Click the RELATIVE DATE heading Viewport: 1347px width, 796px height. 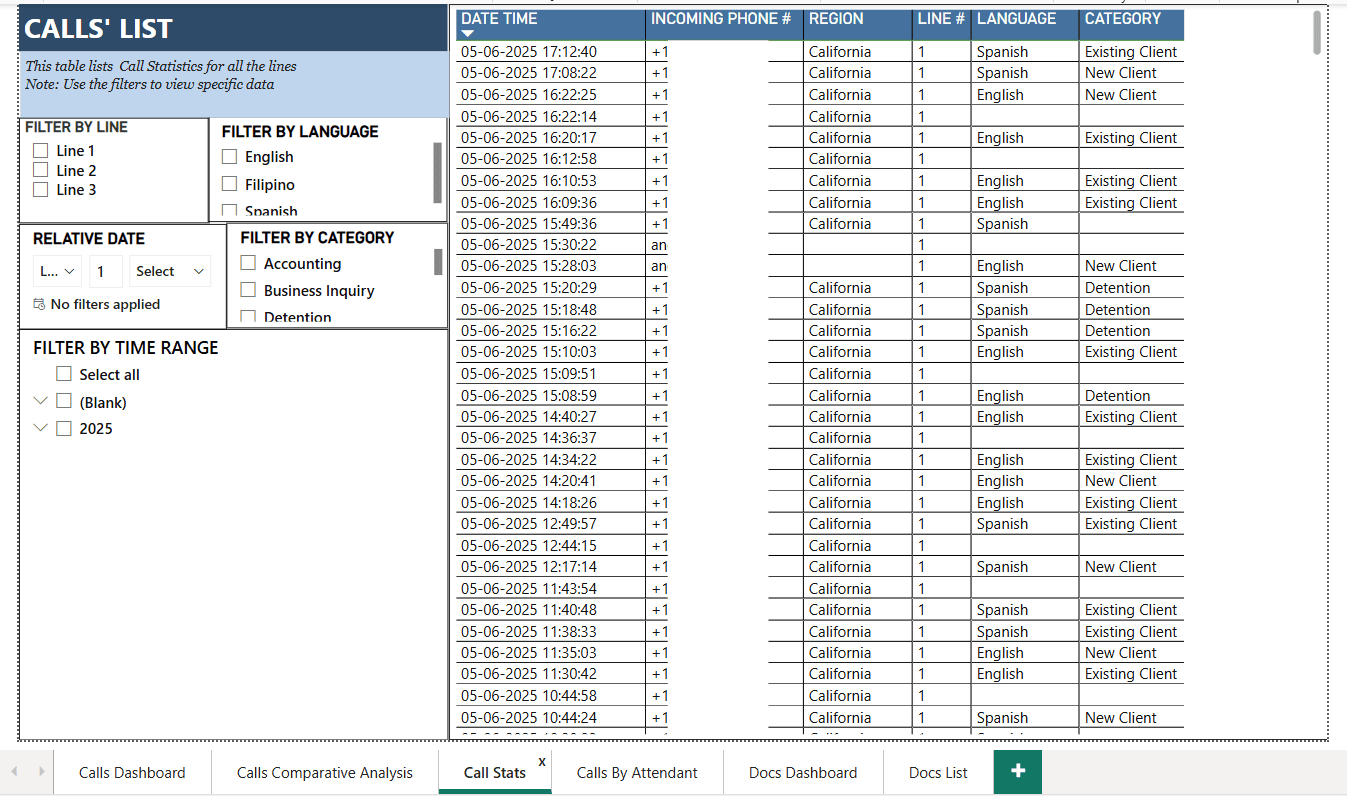click(x=89, y=238)
